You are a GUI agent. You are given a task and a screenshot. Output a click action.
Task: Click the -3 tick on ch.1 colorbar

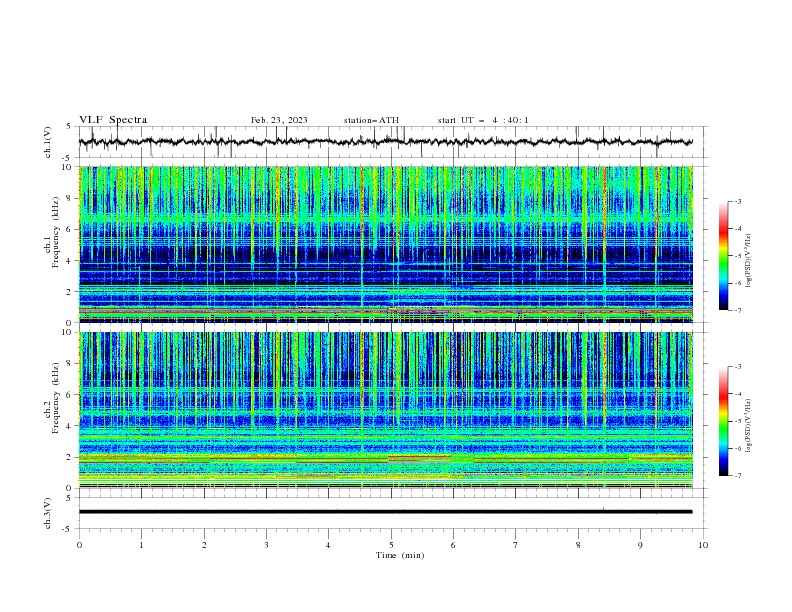coord(737,201)
